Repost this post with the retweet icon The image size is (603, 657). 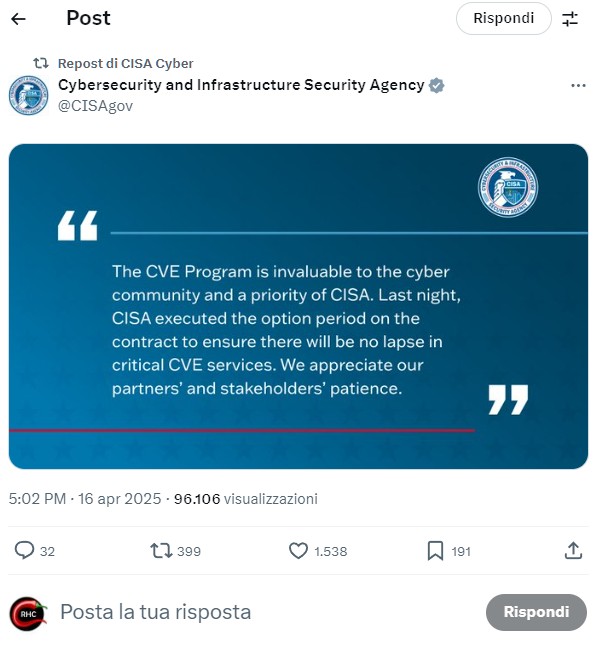coord(160,550)
